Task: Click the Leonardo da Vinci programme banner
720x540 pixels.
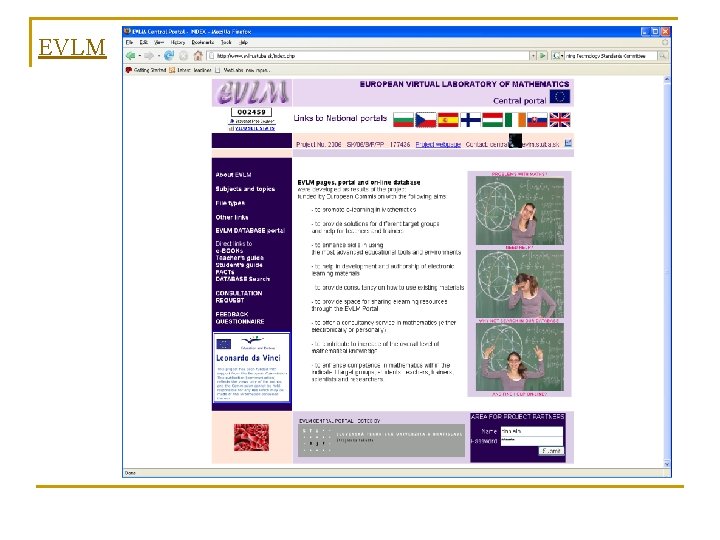Action: [x=252, y=367]
